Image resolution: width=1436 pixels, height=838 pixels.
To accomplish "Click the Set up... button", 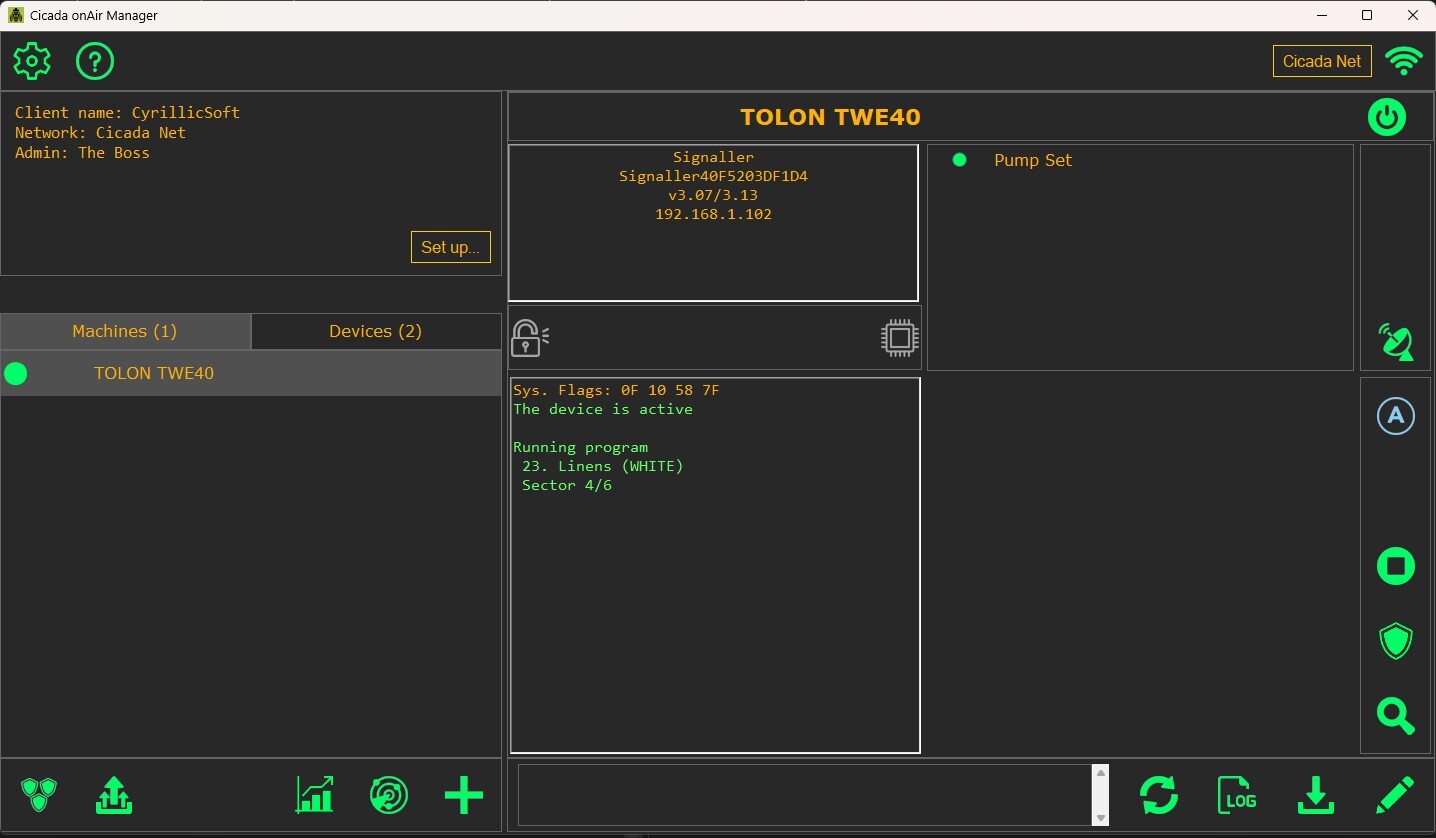I will coord(450,247).
